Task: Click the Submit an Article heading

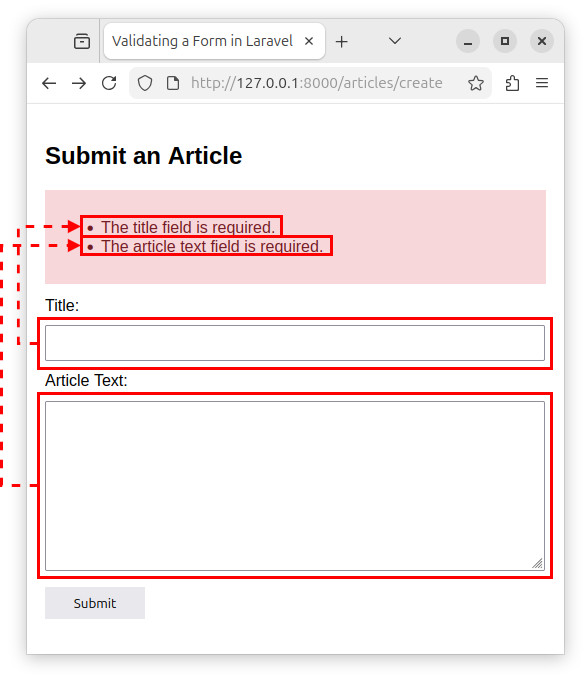Action: (143, 156)
